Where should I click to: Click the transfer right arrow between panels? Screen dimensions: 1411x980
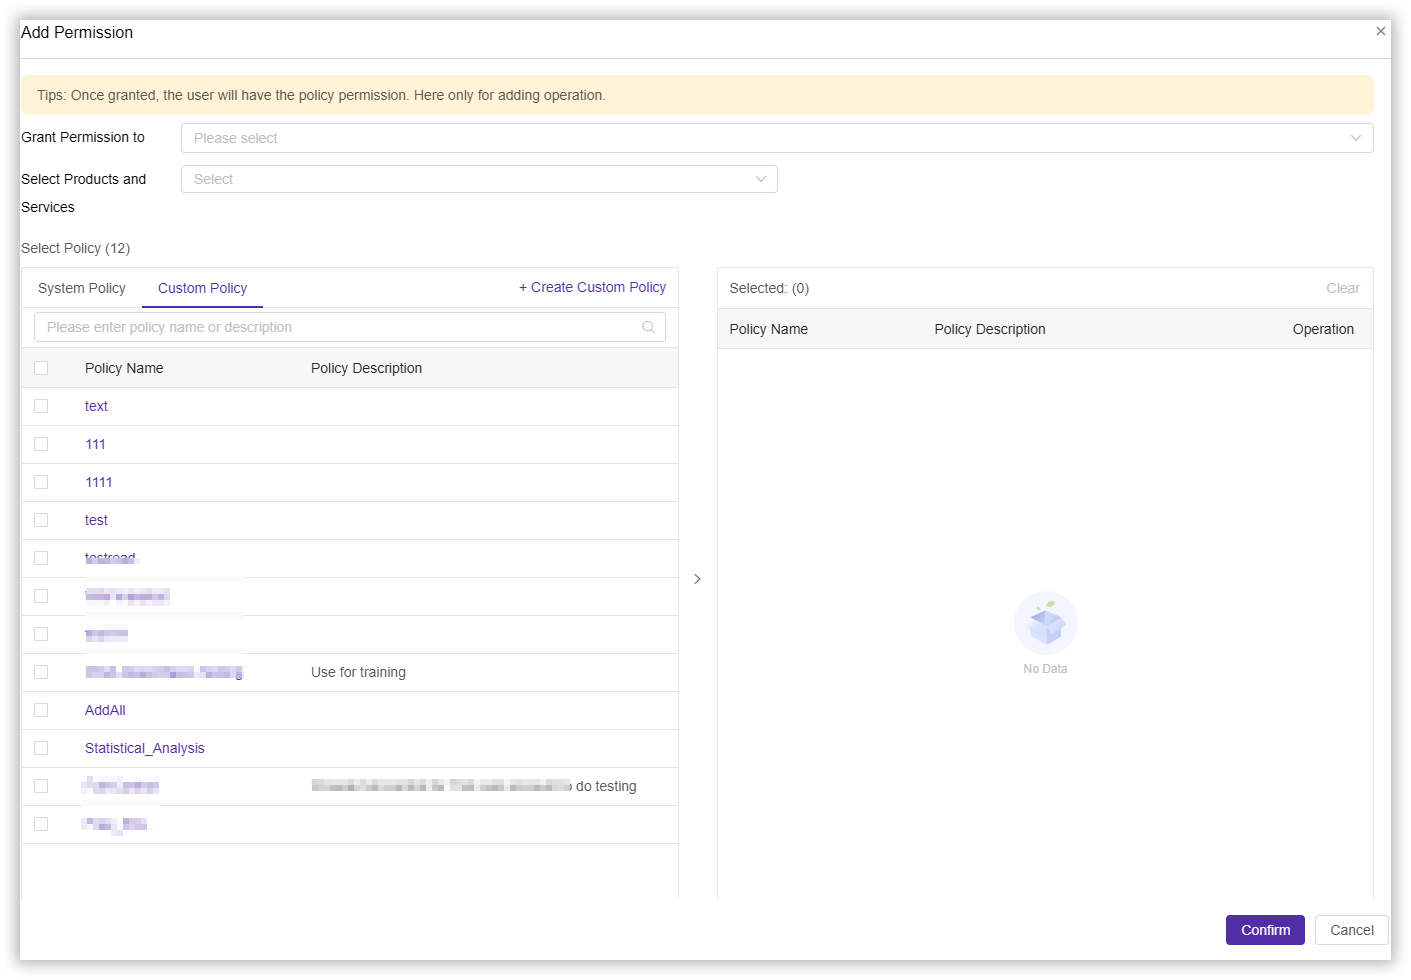(x=697, y=579)
